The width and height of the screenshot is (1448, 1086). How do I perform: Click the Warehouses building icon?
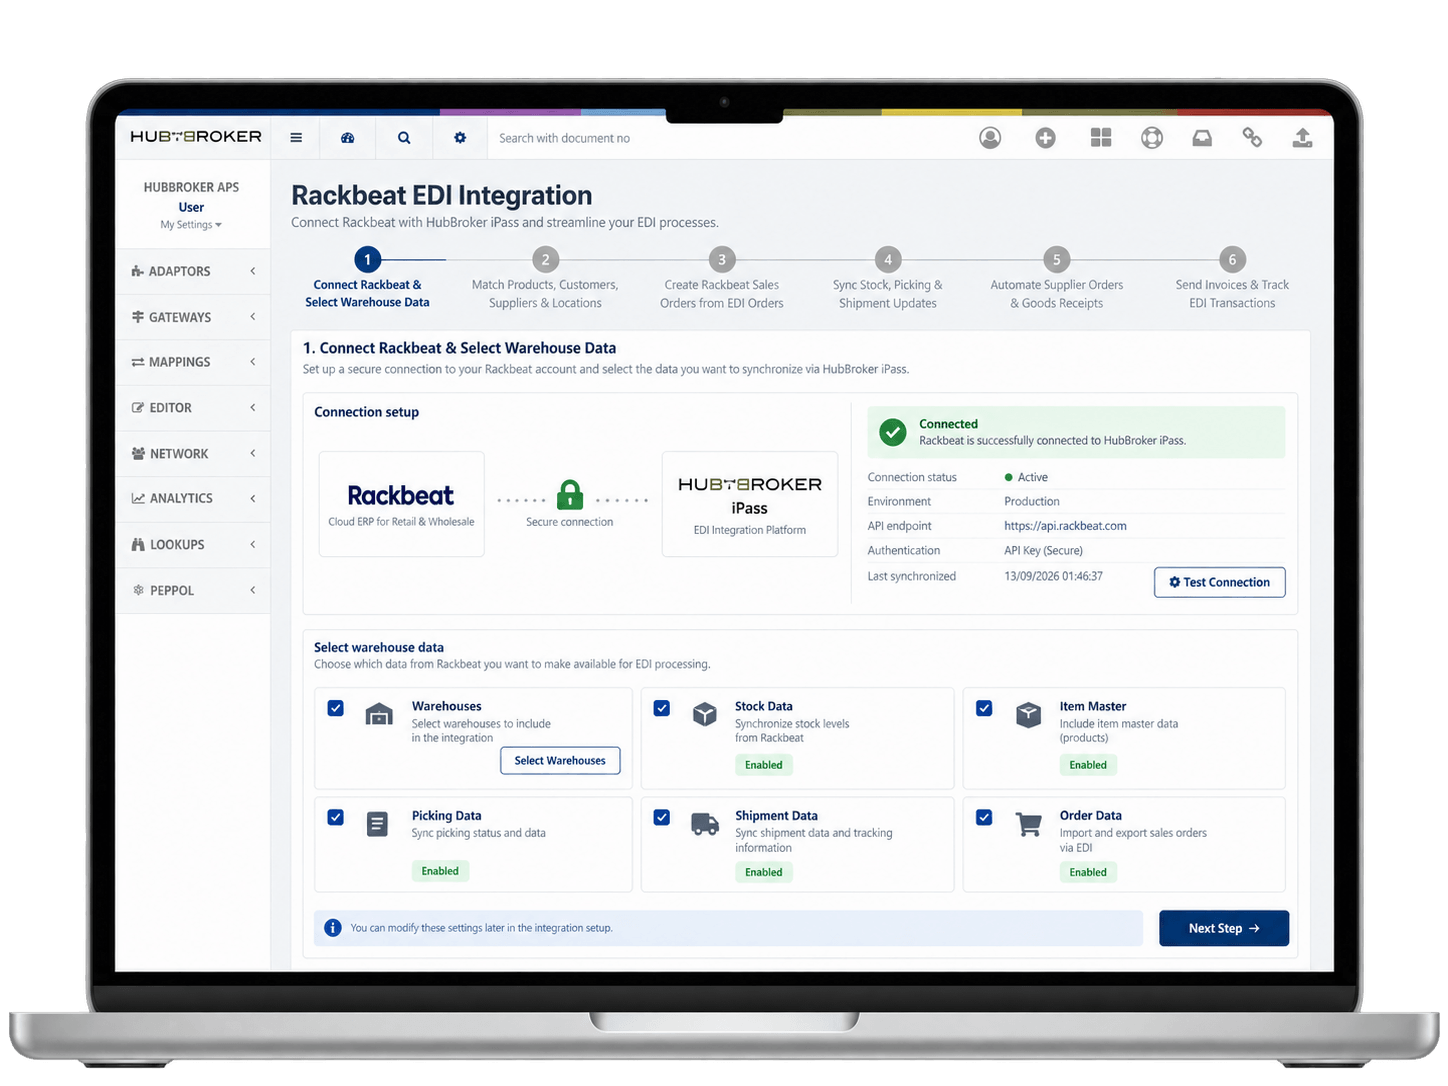pos(379,714)
